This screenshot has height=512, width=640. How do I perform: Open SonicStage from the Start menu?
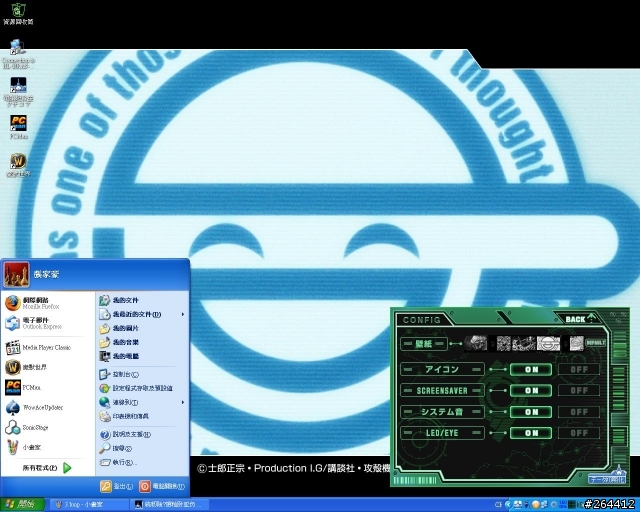(x=48, y=427)
